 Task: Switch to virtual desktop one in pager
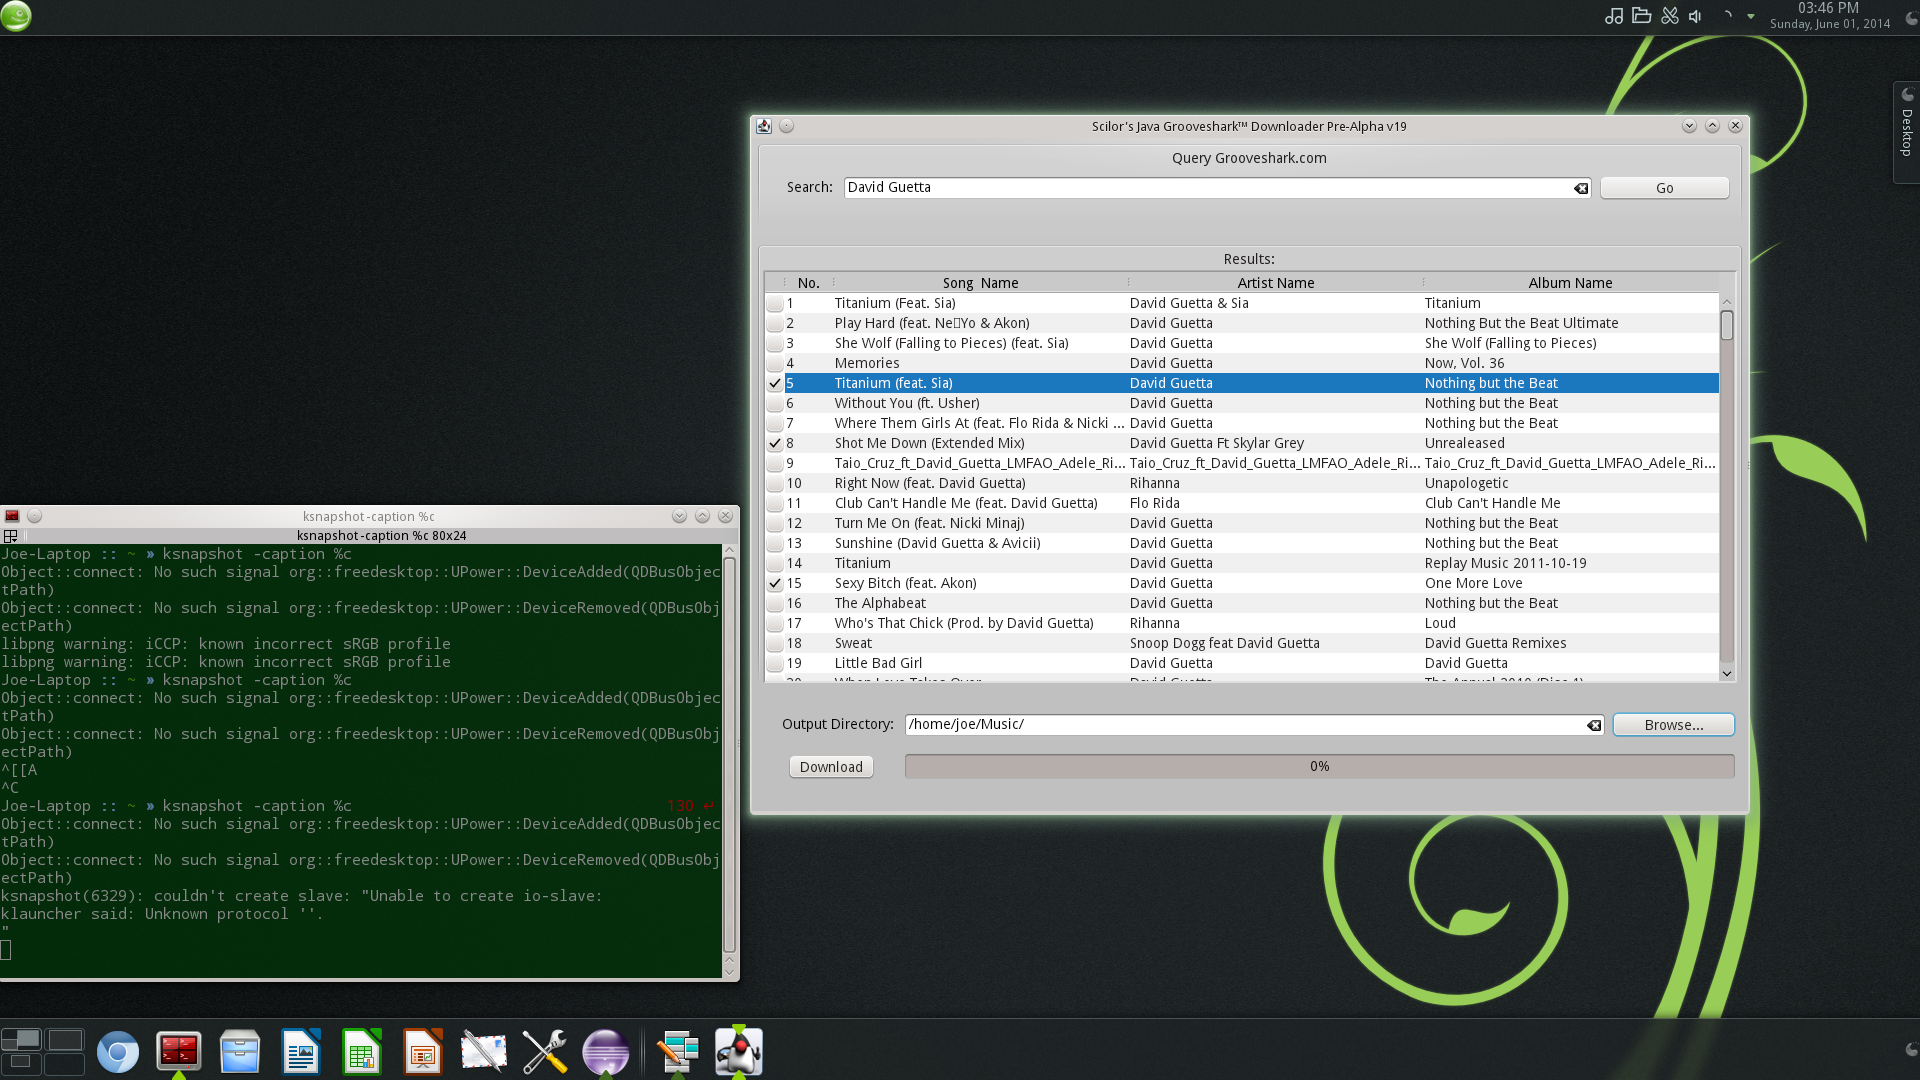point(21,1040)
